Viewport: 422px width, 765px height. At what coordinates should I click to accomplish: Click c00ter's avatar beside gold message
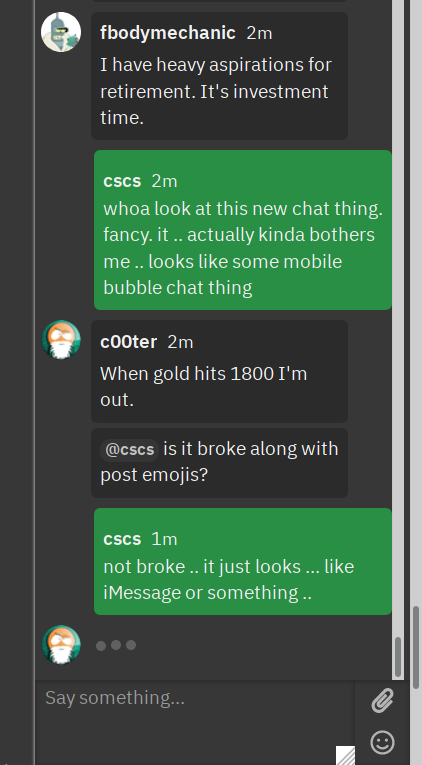[x=61, y=340]
